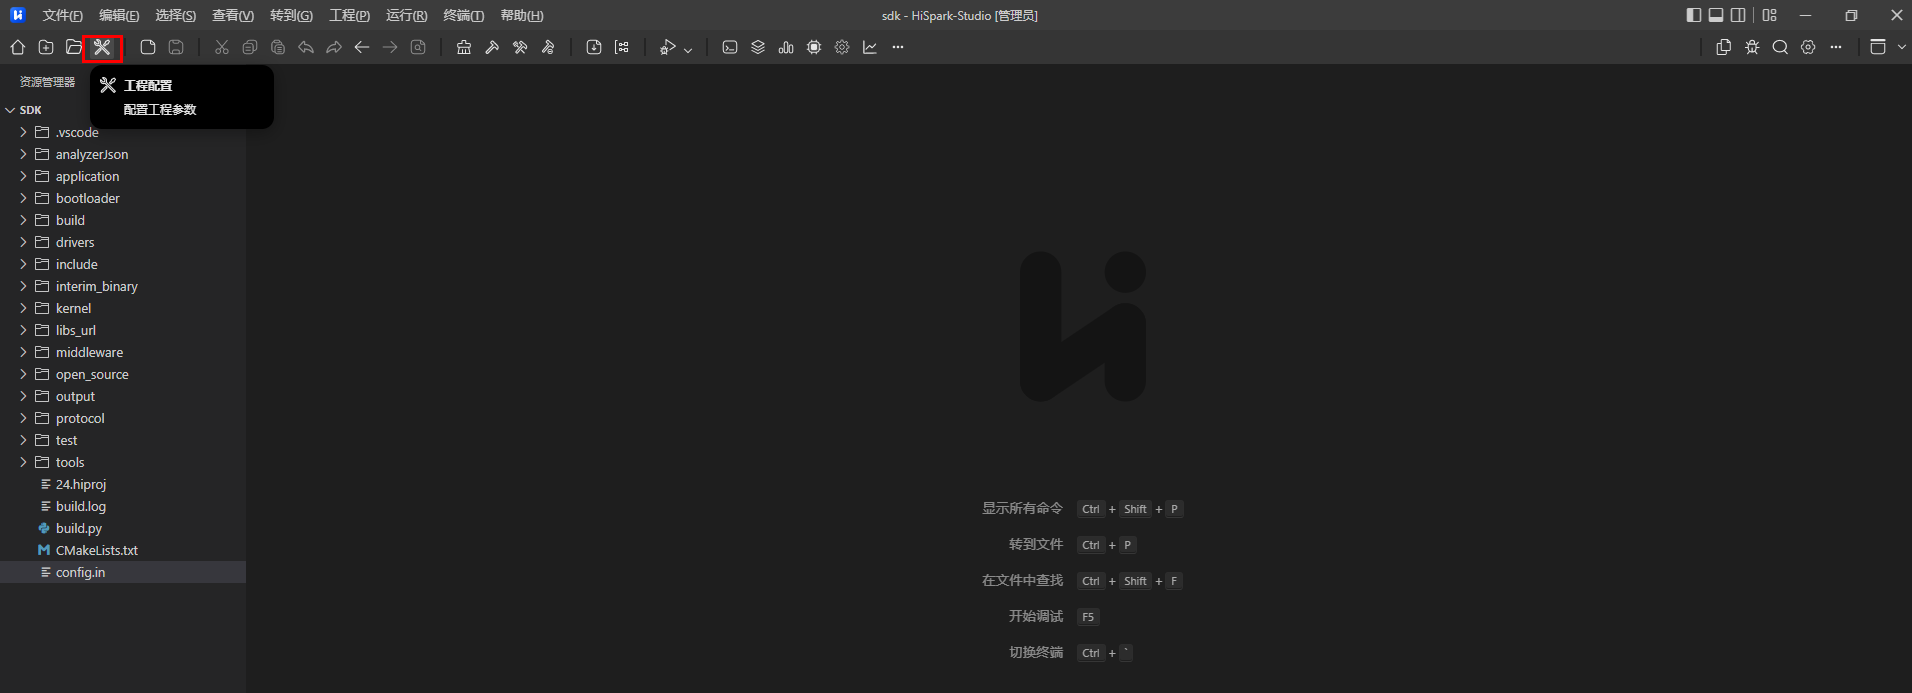Click the bug debug icon at right

point(1752,47)
